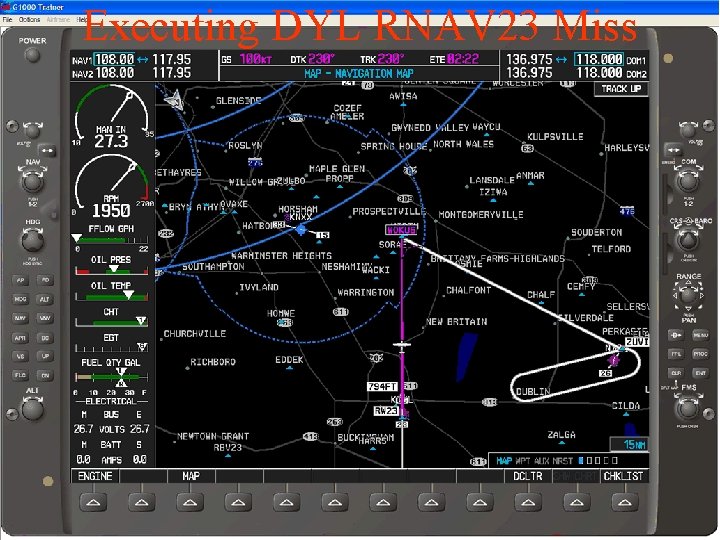720x540 pixels.
Task: Click the FFLOW GPH gauge bar
Action: (112, 240)
